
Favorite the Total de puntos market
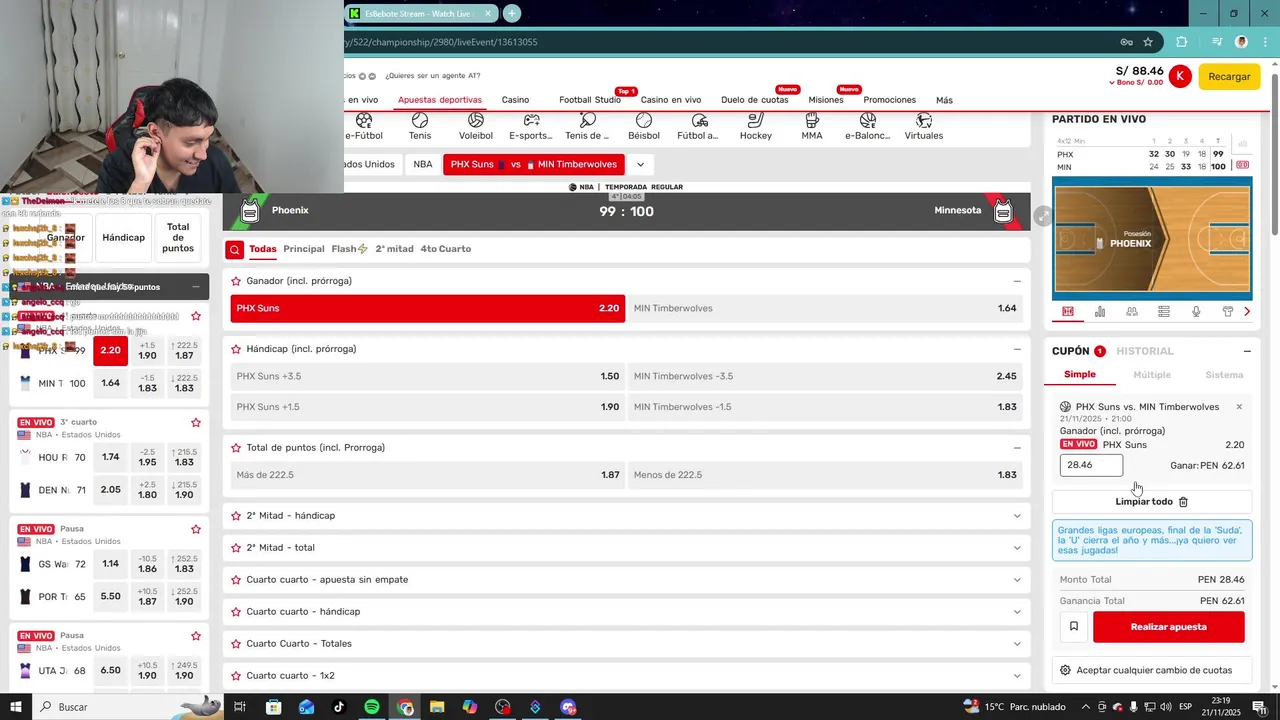click(x=236, y=448)
